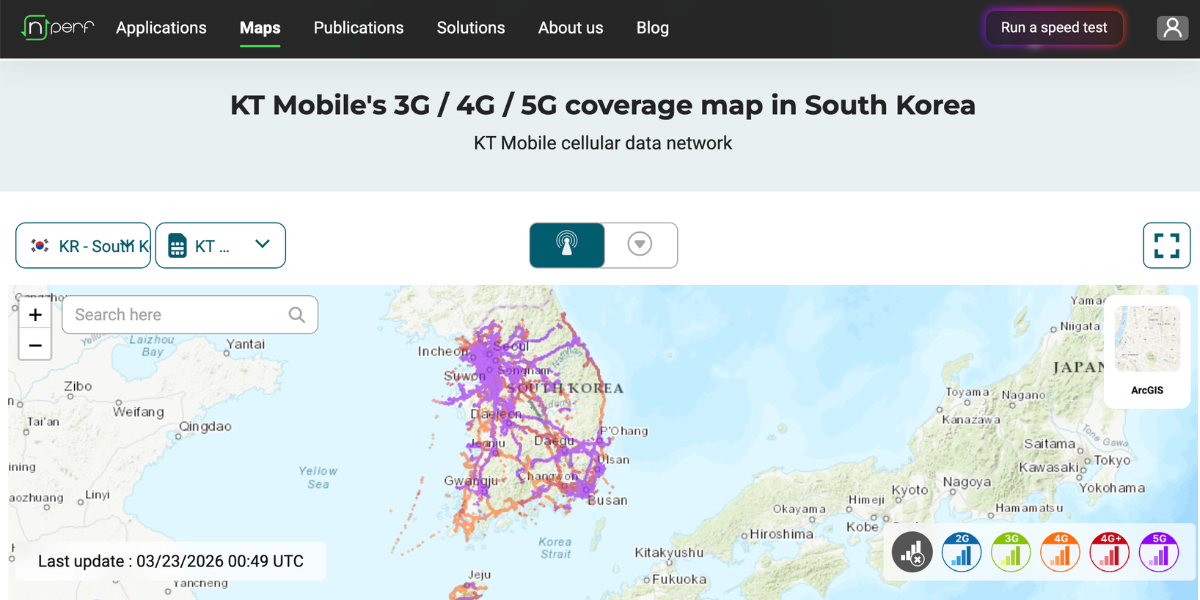Activate the 4G+ coverage icon
The height and width of the screenshot is (600, 1200).
tap(1109, 551)
